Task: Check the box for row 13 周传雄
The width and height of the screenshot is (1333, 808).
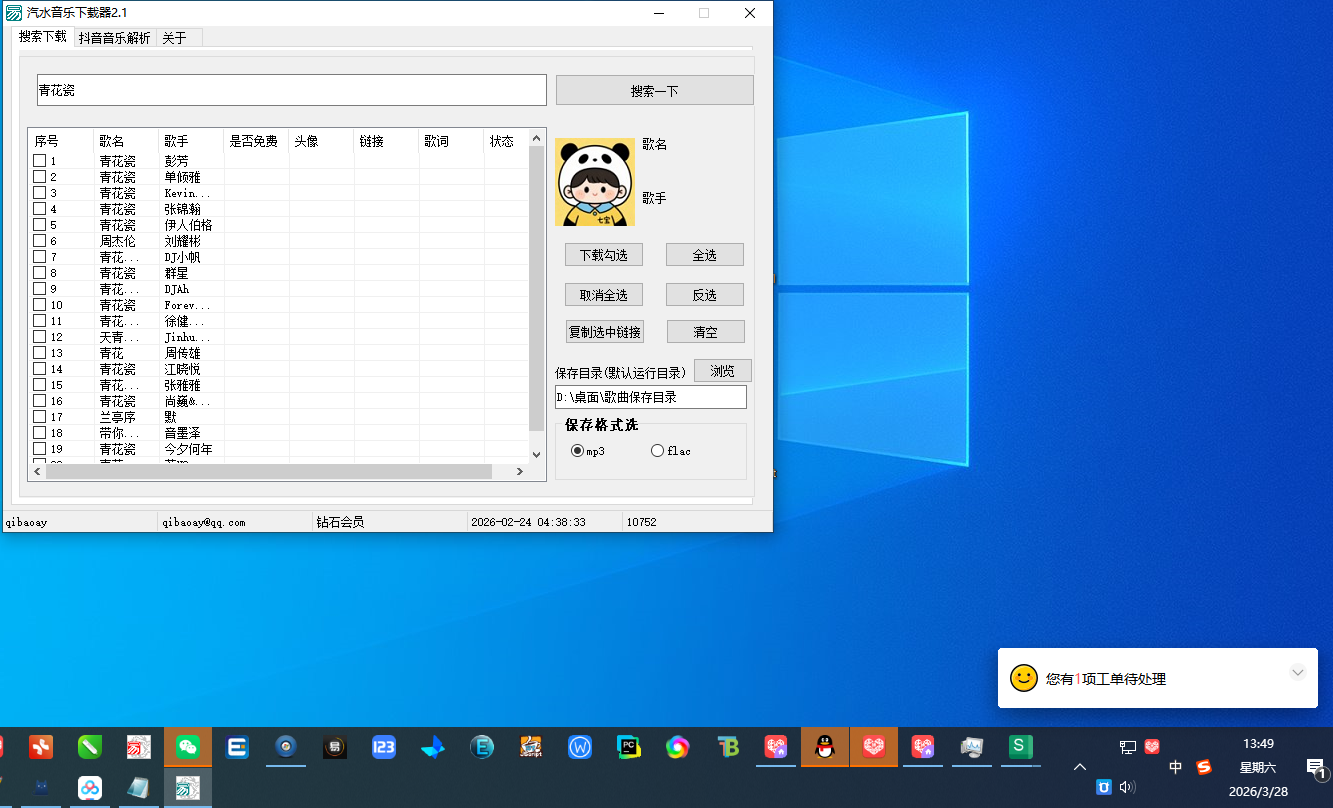Action: [x=40, y=353]
